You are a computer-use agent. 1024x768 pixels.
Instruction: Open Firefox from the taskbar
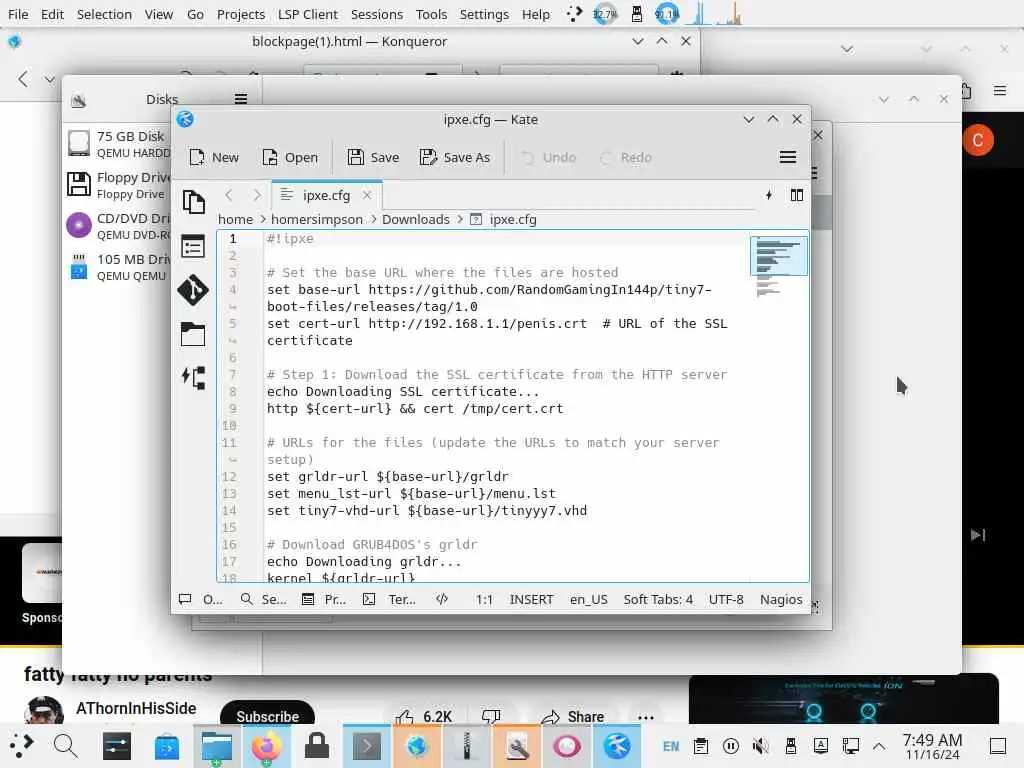pos(266,746)
